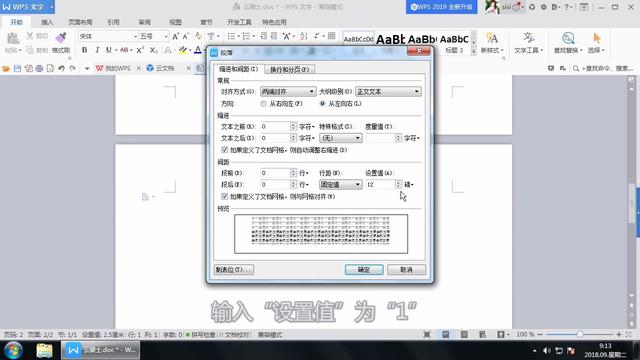The width and height of the screenshot is (640, 360).
Task: Select the indents and spacing (缩进和间距) tab
Action: (239, 69)
